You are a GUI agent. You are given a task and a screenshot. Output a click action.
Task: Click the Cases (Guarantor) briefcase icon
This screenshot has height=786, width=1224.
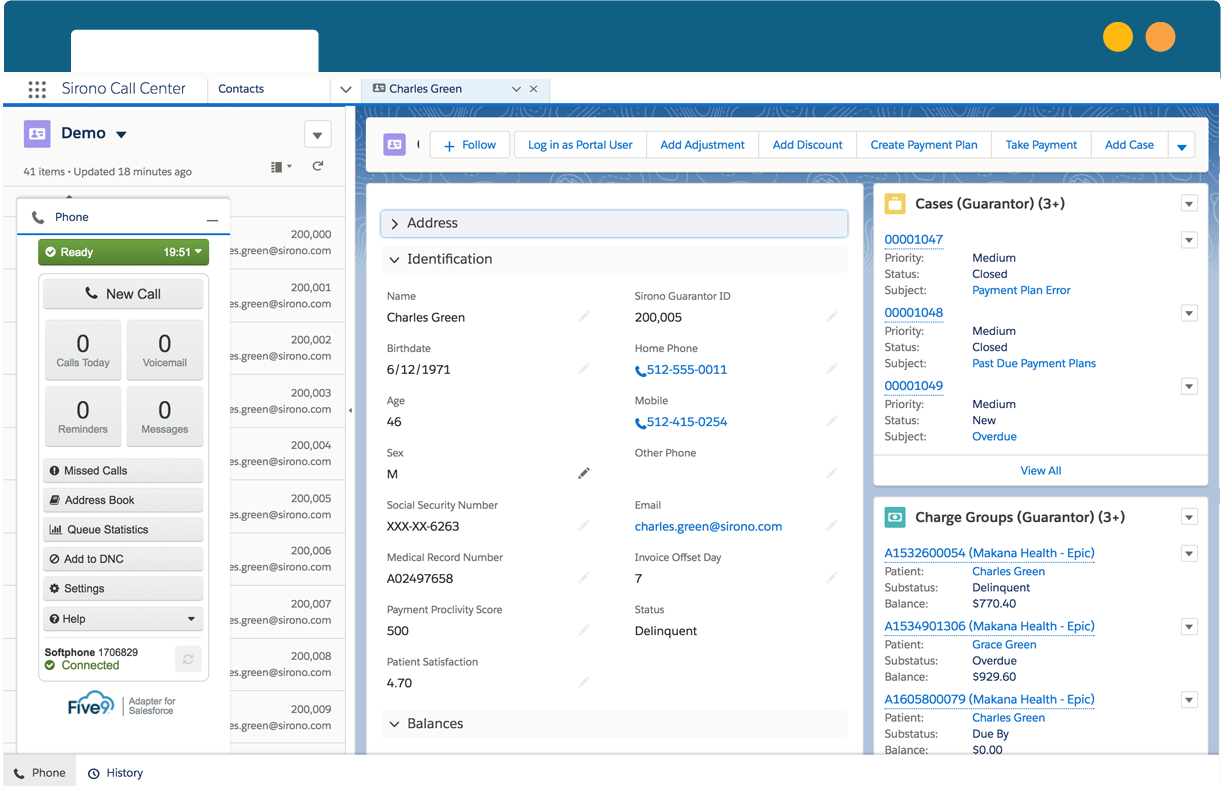(895, 204)
